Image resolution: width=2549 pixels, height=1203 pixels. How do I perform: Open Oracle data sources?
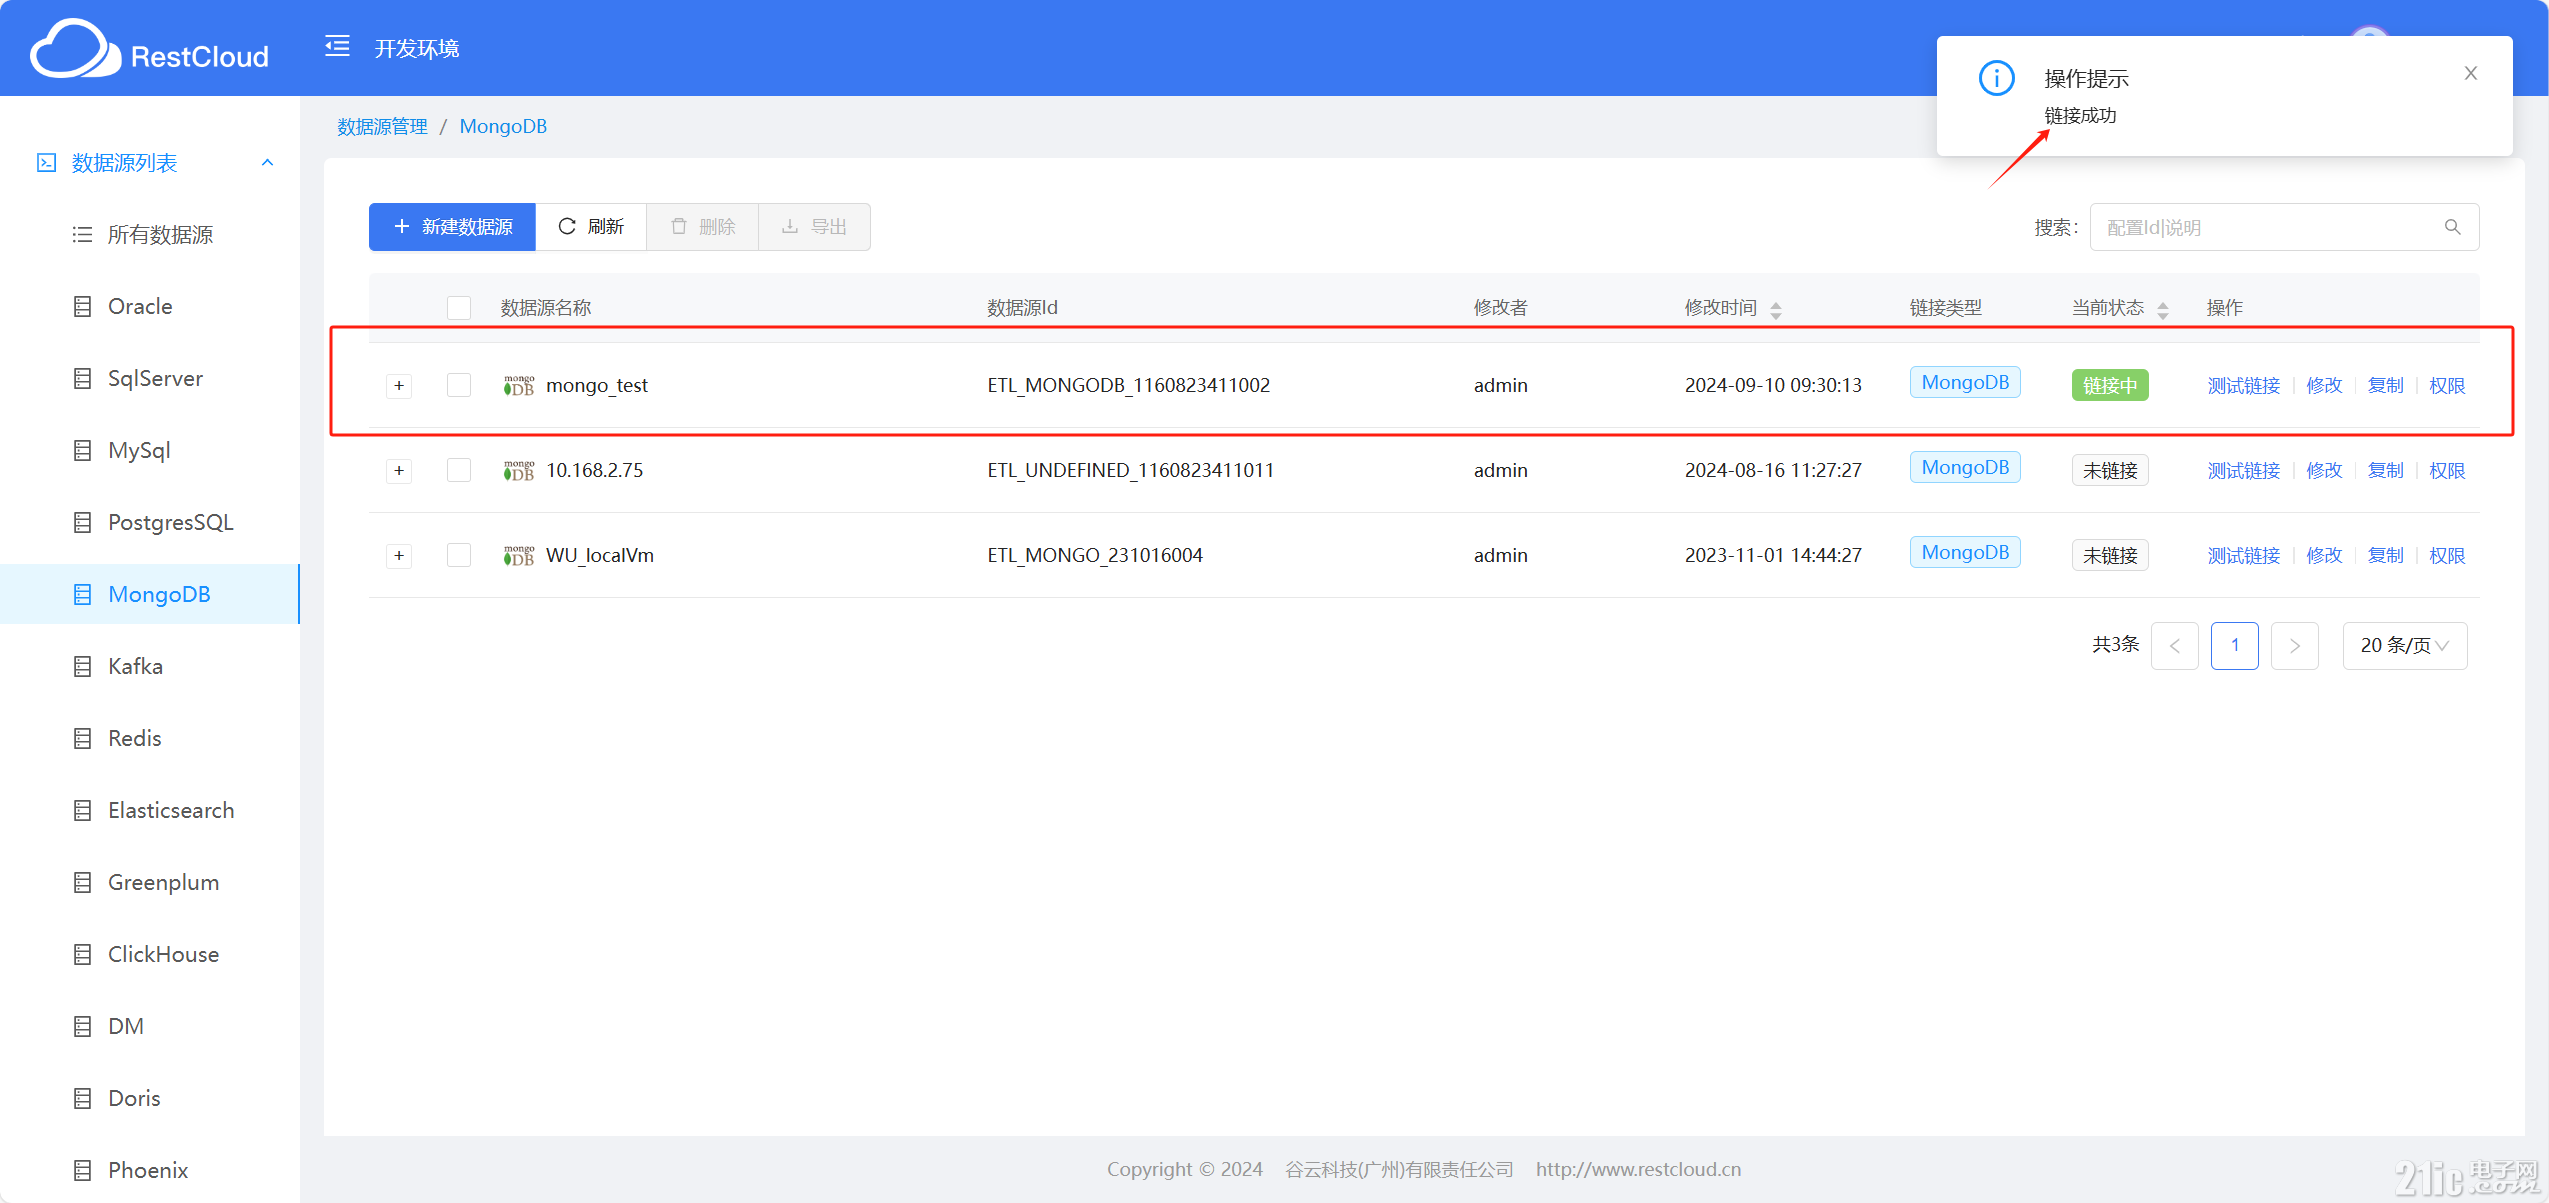tap(150, 306)
